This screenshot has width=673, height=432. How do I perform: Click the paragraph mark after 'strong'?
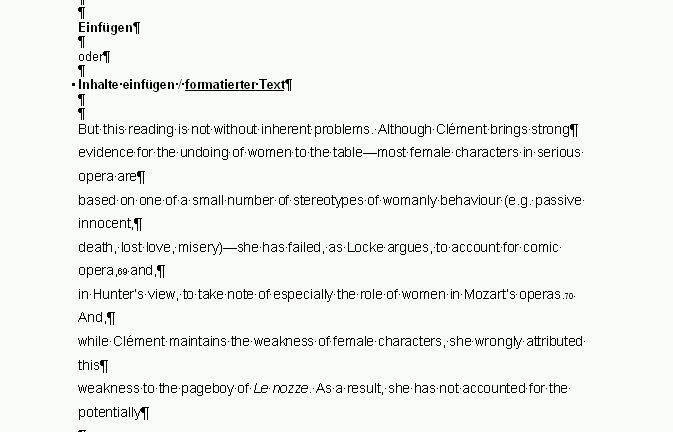coord(574,130)
